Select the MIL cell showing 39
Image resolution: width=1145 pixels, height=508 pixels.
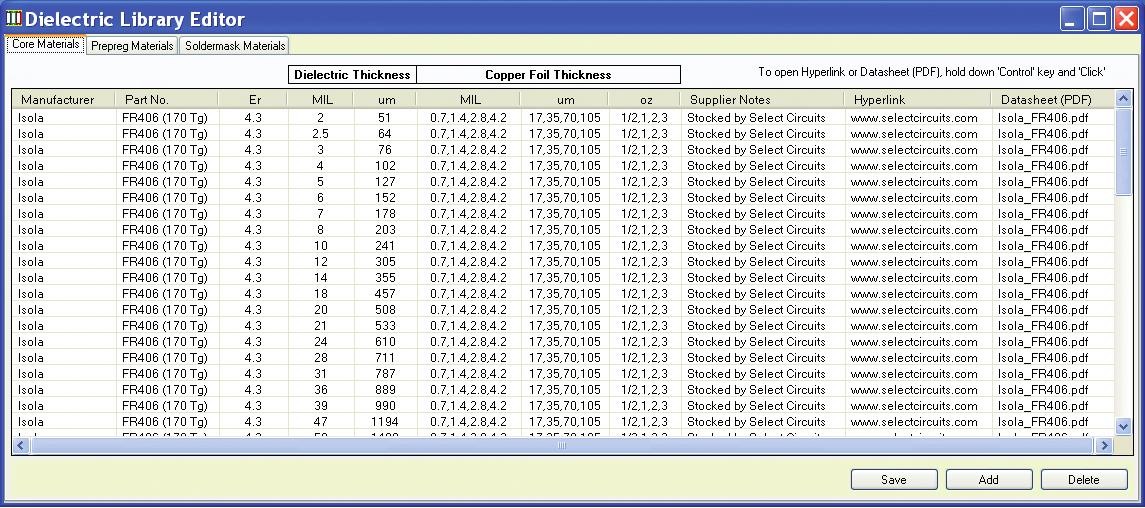[321, 406]
